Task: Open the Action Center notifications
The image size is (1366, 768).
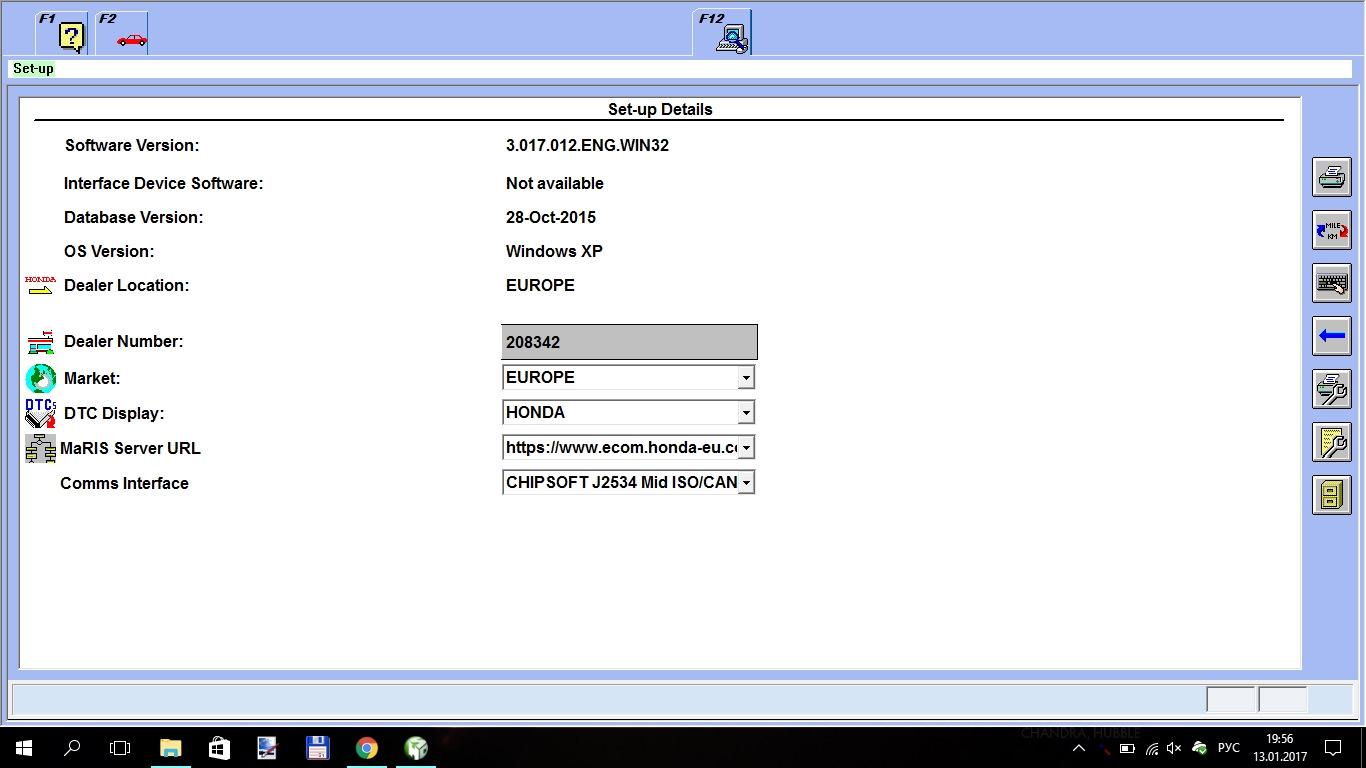Action: tap(1333, 748)
